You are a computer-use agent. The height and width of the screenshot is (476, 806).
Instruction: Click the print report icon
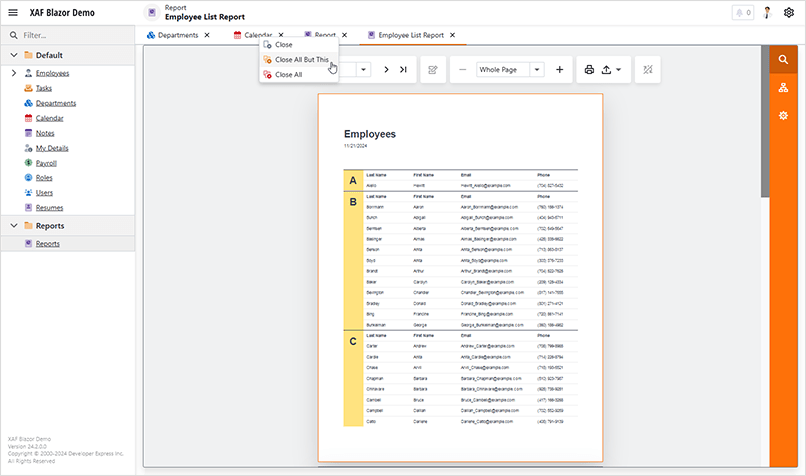(x=589, y=70)
